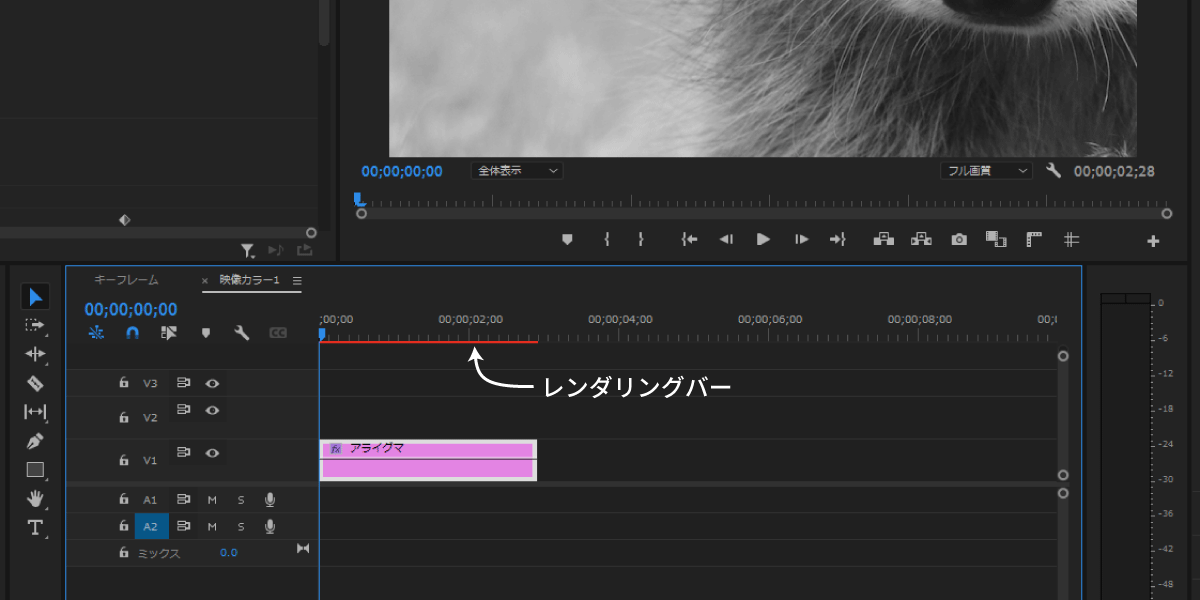This screenshot has height=600, width=1200.
Task: Toggle V1 track lock
Action: [124, 460]
